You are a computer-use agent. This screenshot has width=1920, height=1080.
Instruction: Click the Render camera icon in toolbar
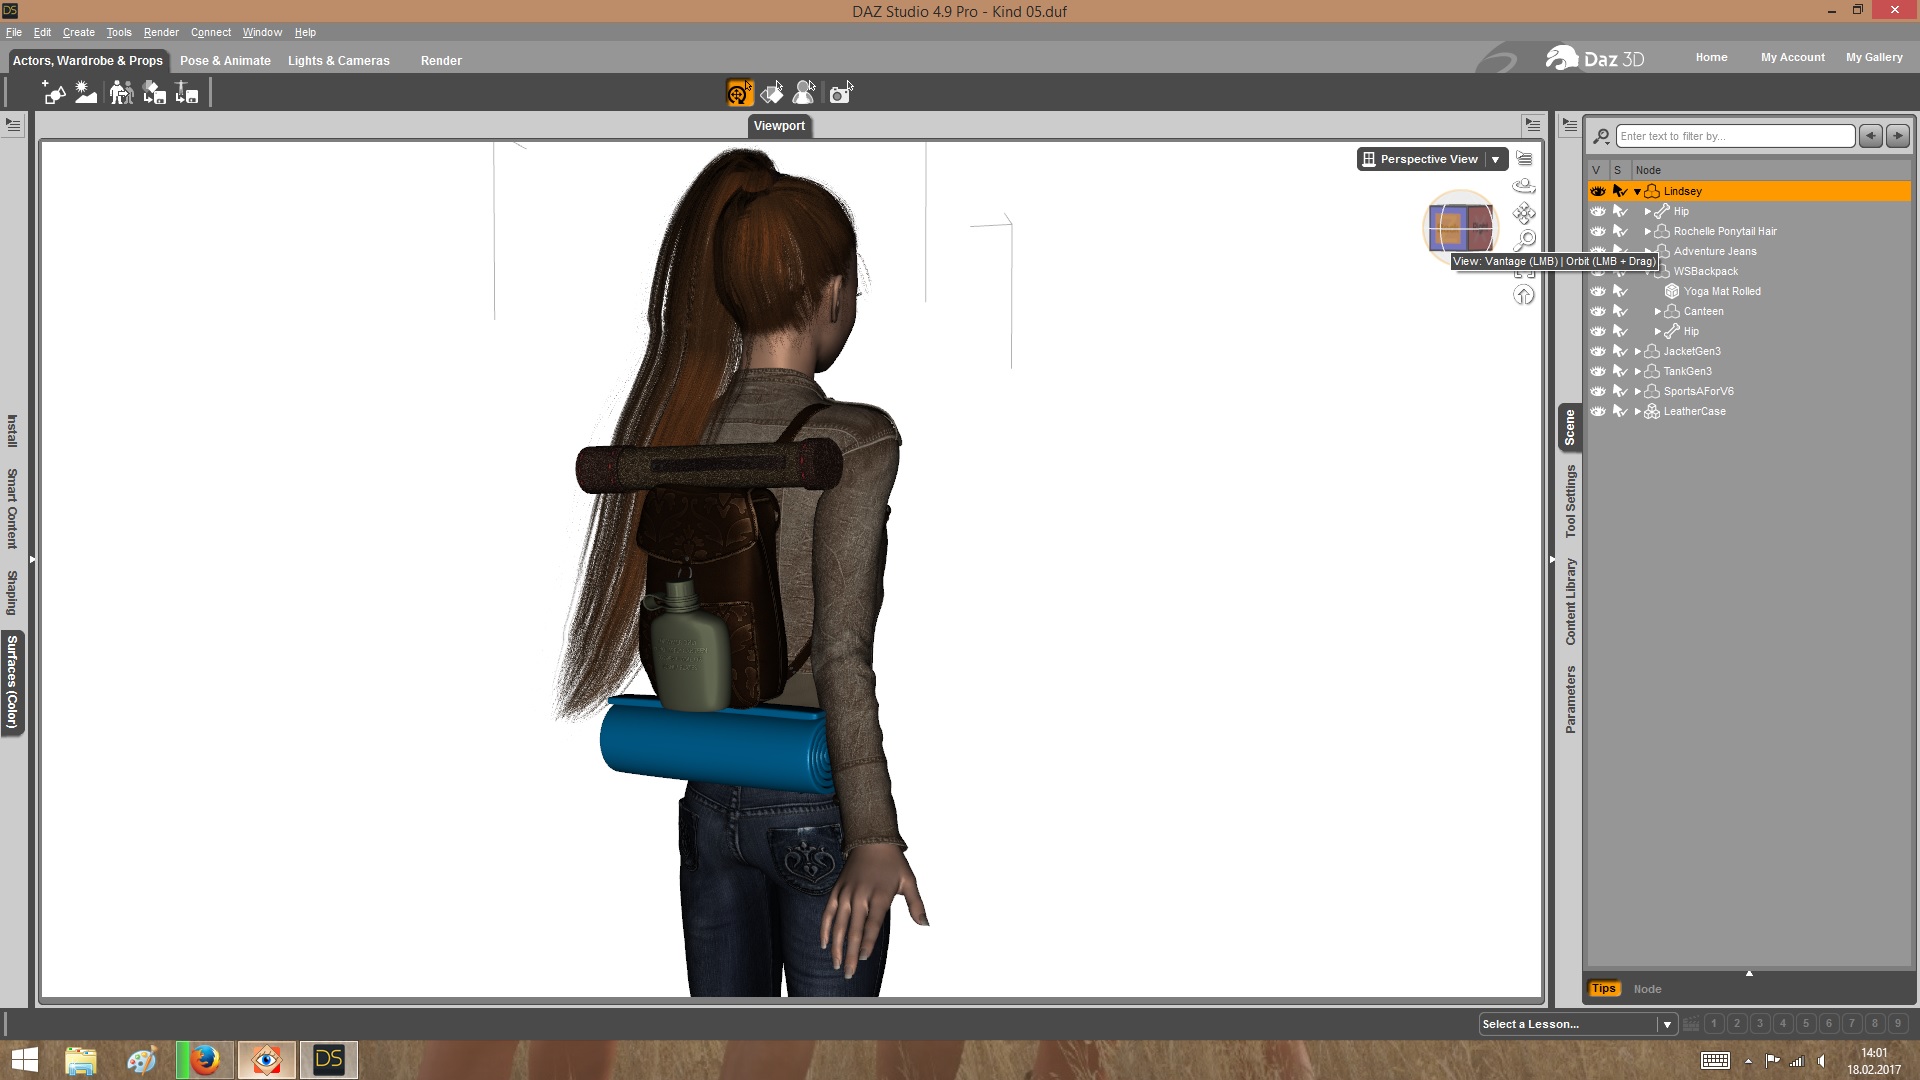(841, 93)
